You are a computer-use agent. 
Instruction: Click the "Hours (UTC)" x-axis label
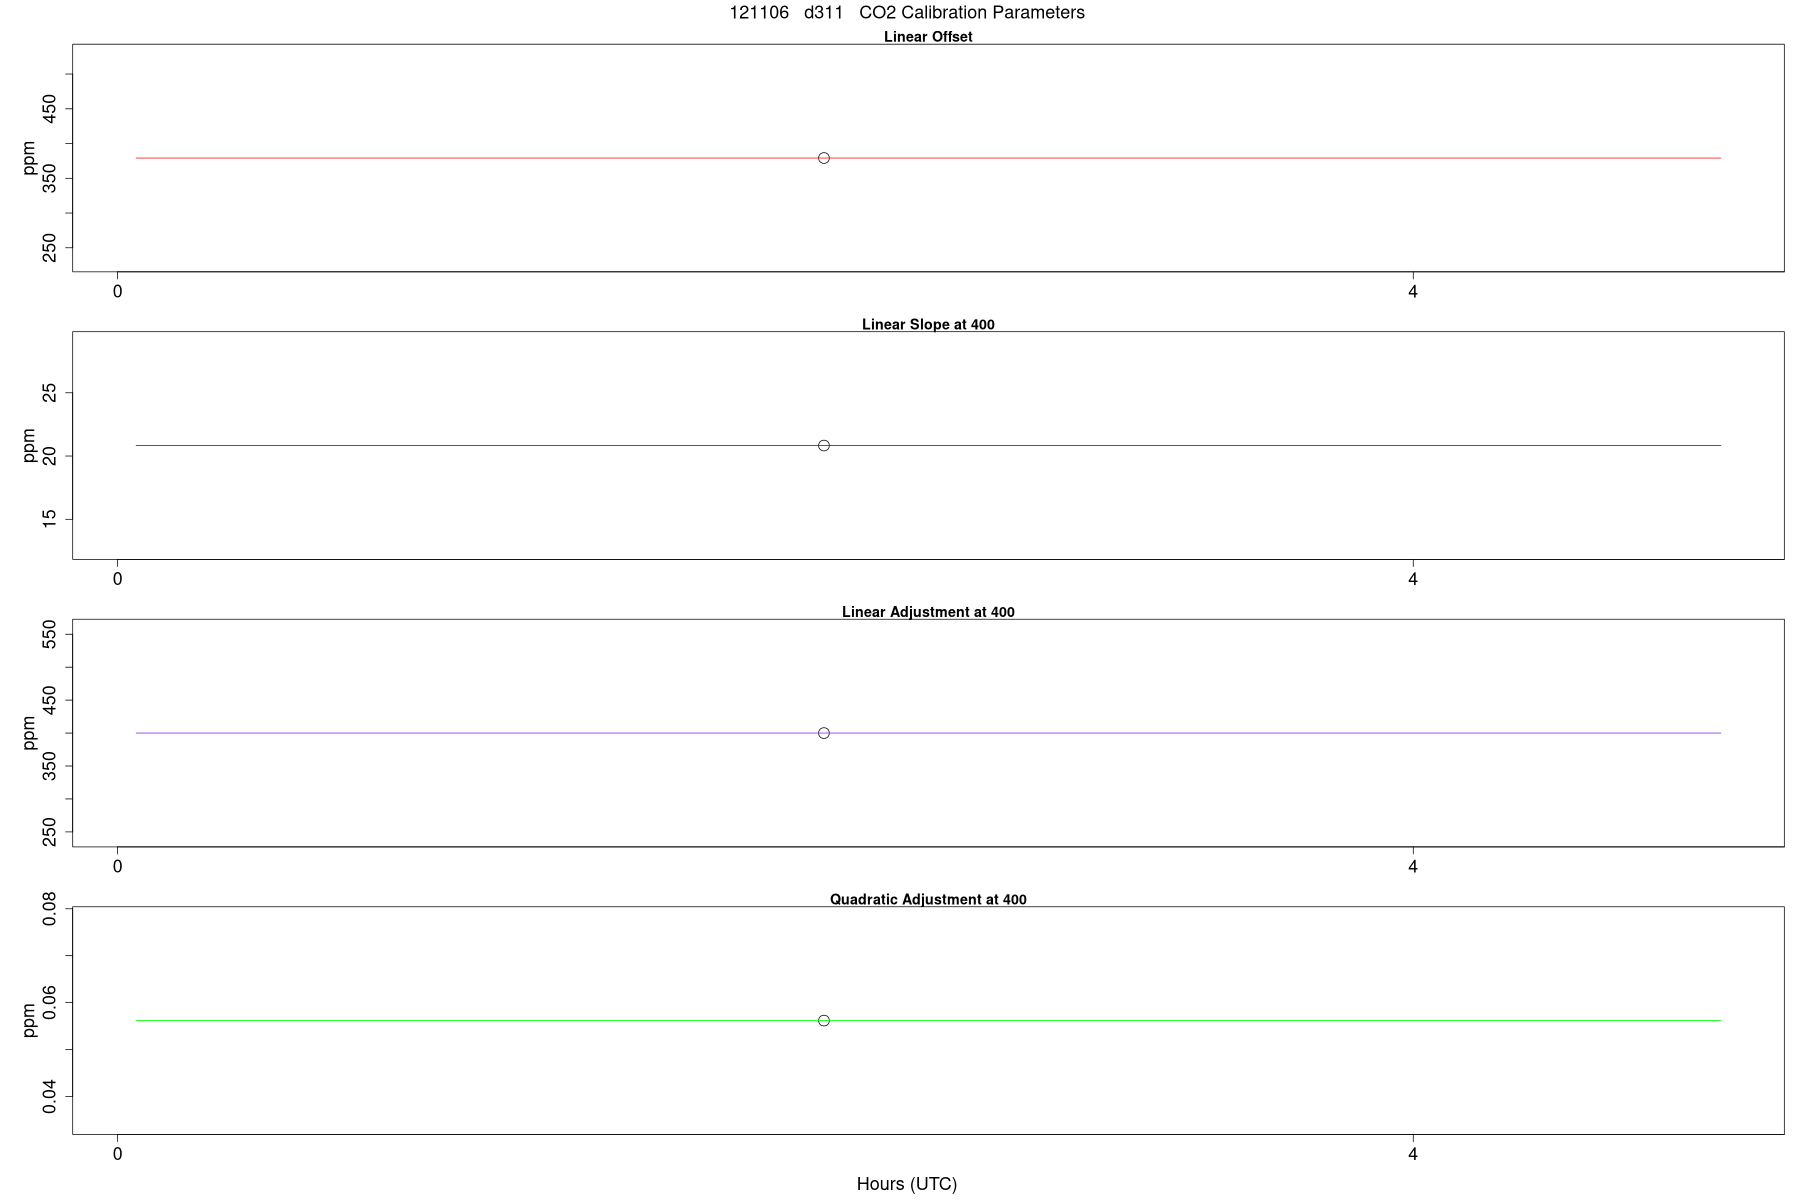point(907,1184)
